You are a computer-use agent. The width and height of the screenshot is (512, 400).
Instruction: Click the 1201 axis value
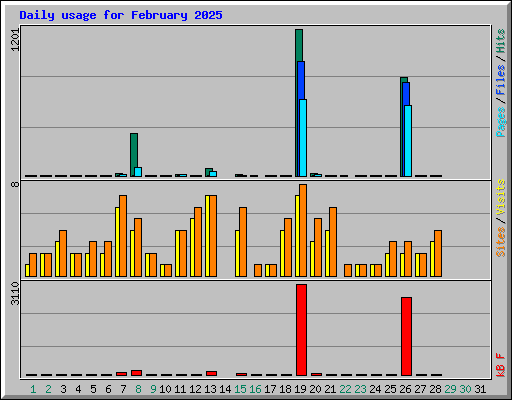point(15,40)
